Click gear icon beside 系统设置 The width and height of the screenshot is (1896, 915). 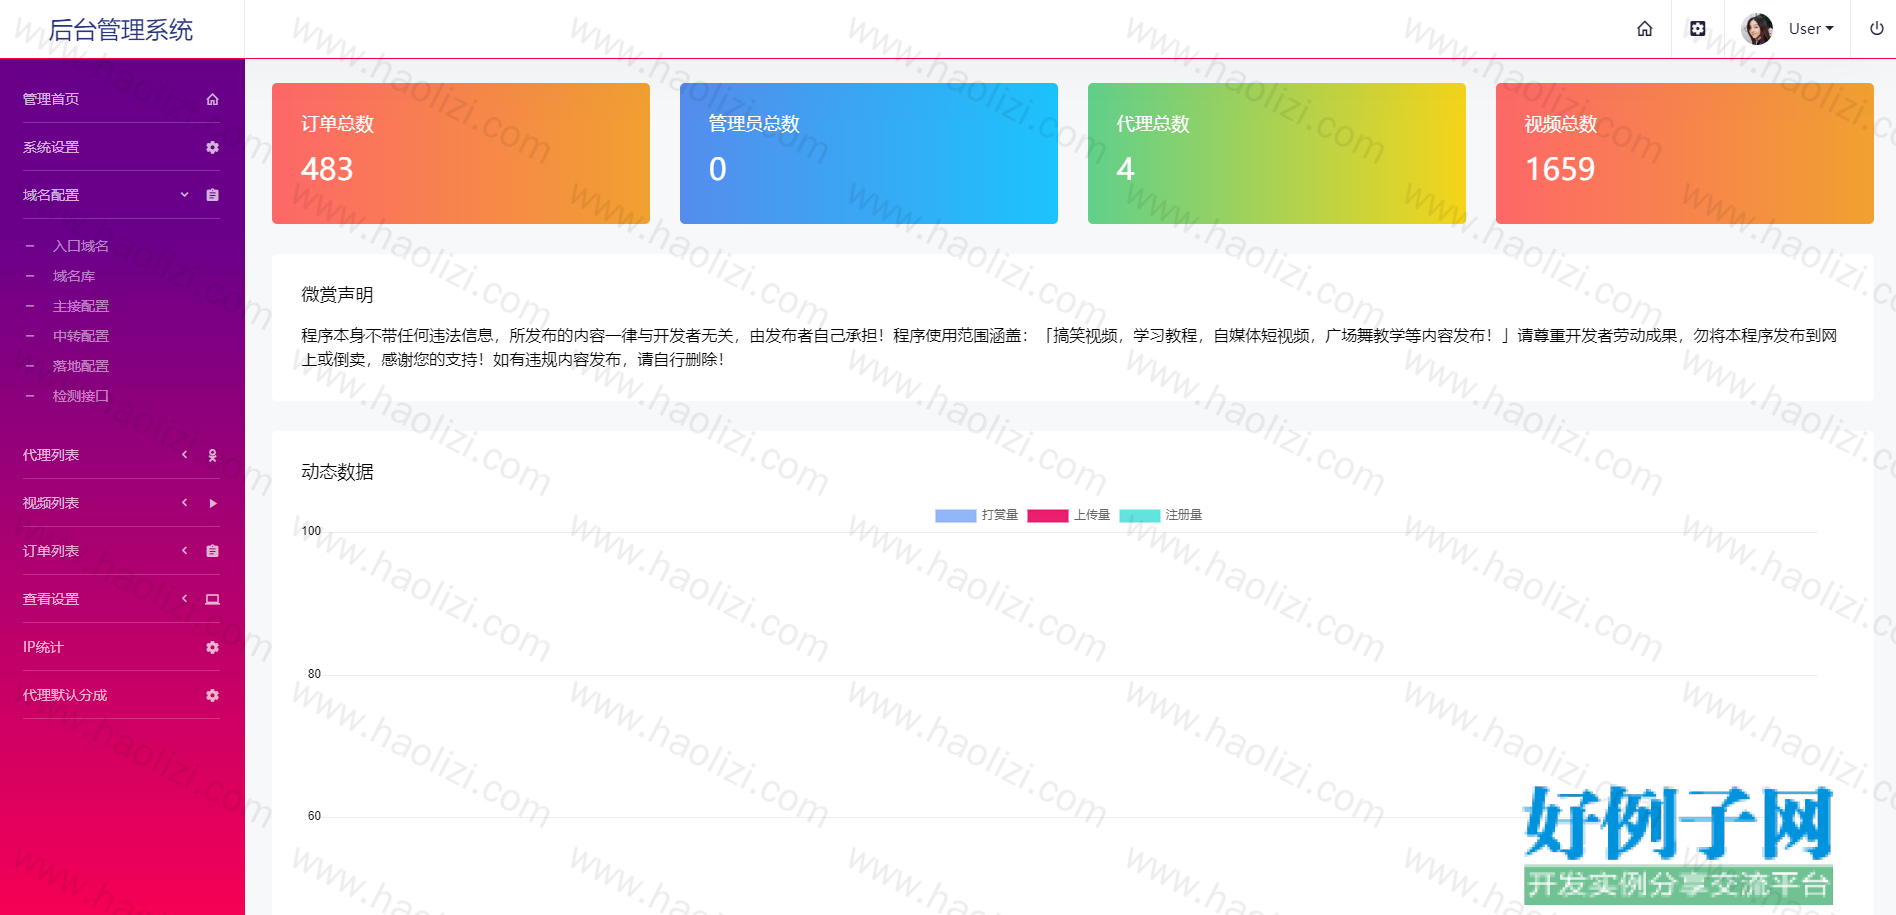pyautogui.click(x=212, y=147)
